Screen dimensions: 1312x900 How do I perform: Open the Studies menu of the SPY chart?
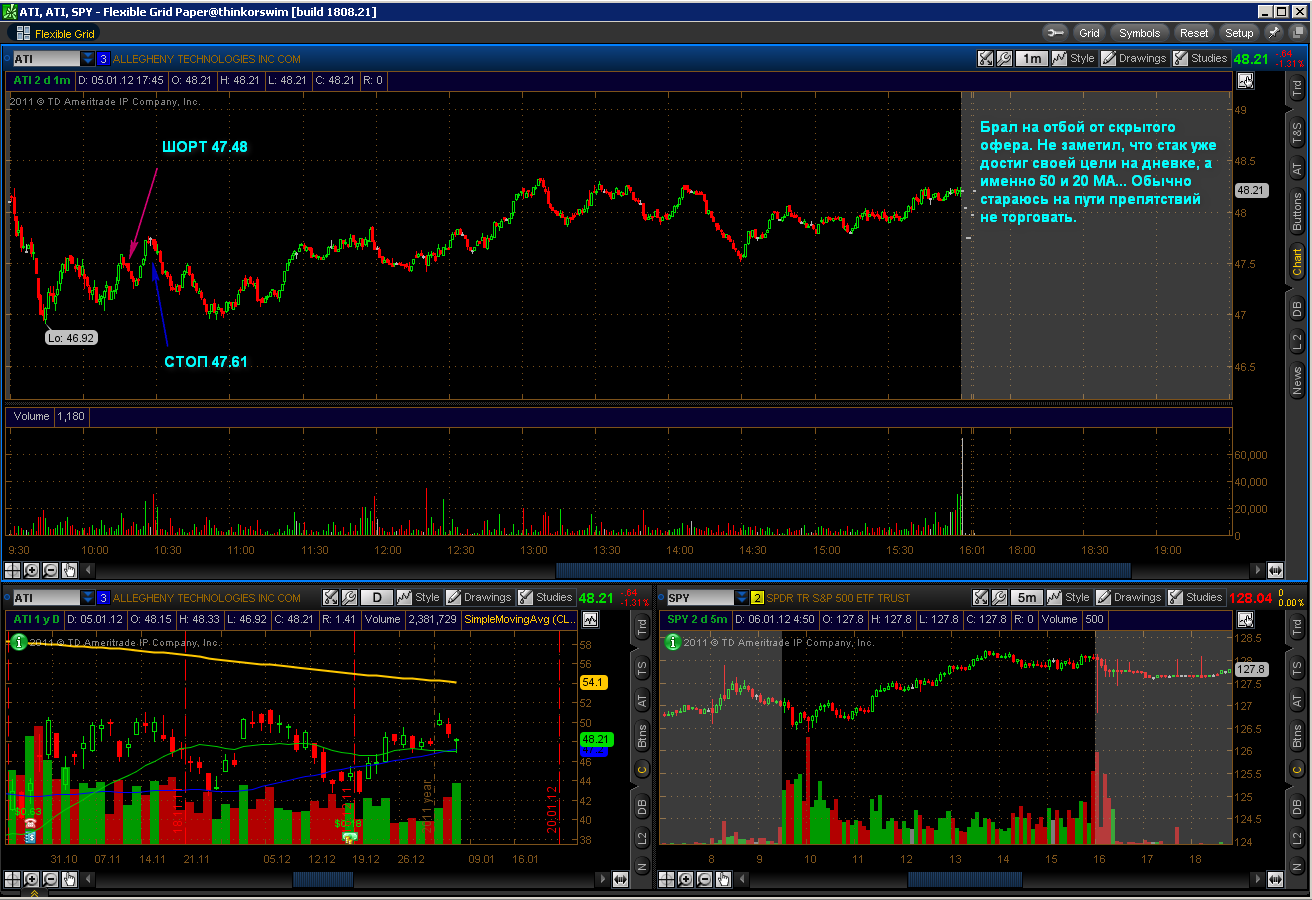1195,598
